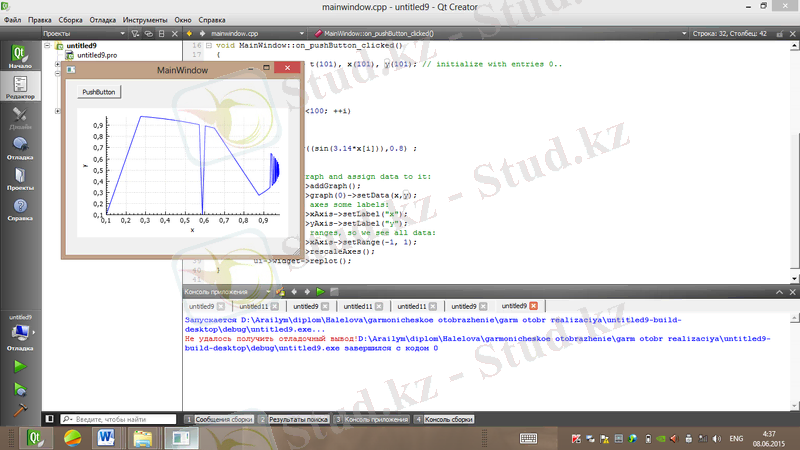The image size is (800, 450).
Task: Toggle the sidebar visibility button
Action: (49, 419)
